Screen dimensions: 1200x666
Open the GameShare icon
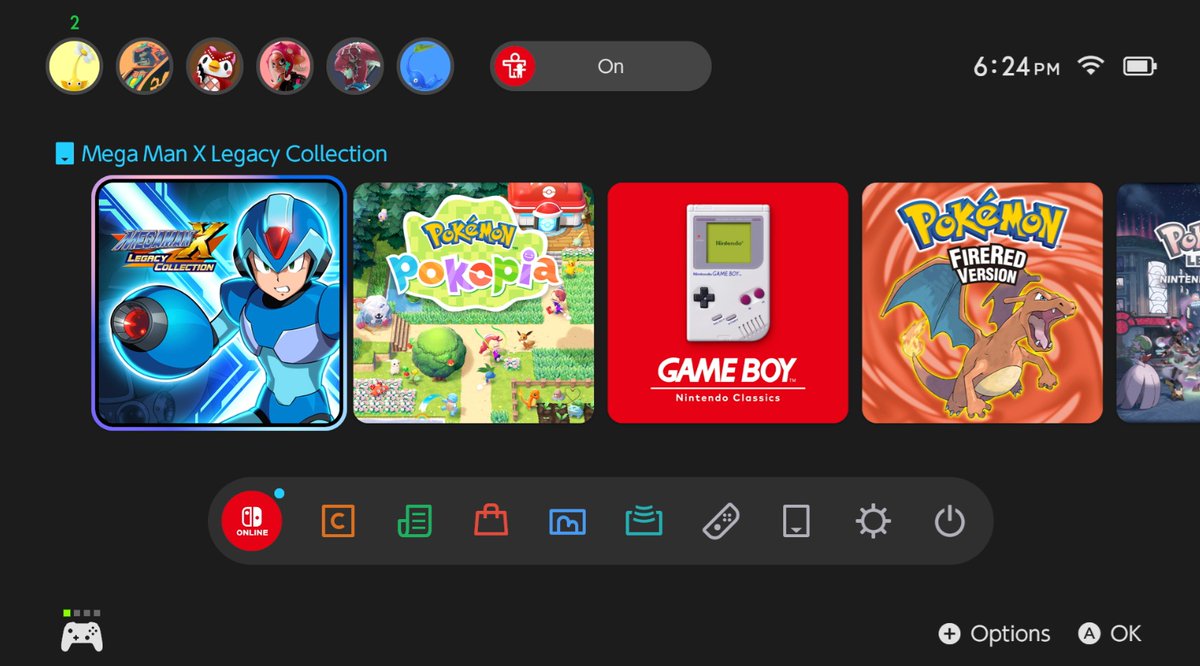point(644,521)
